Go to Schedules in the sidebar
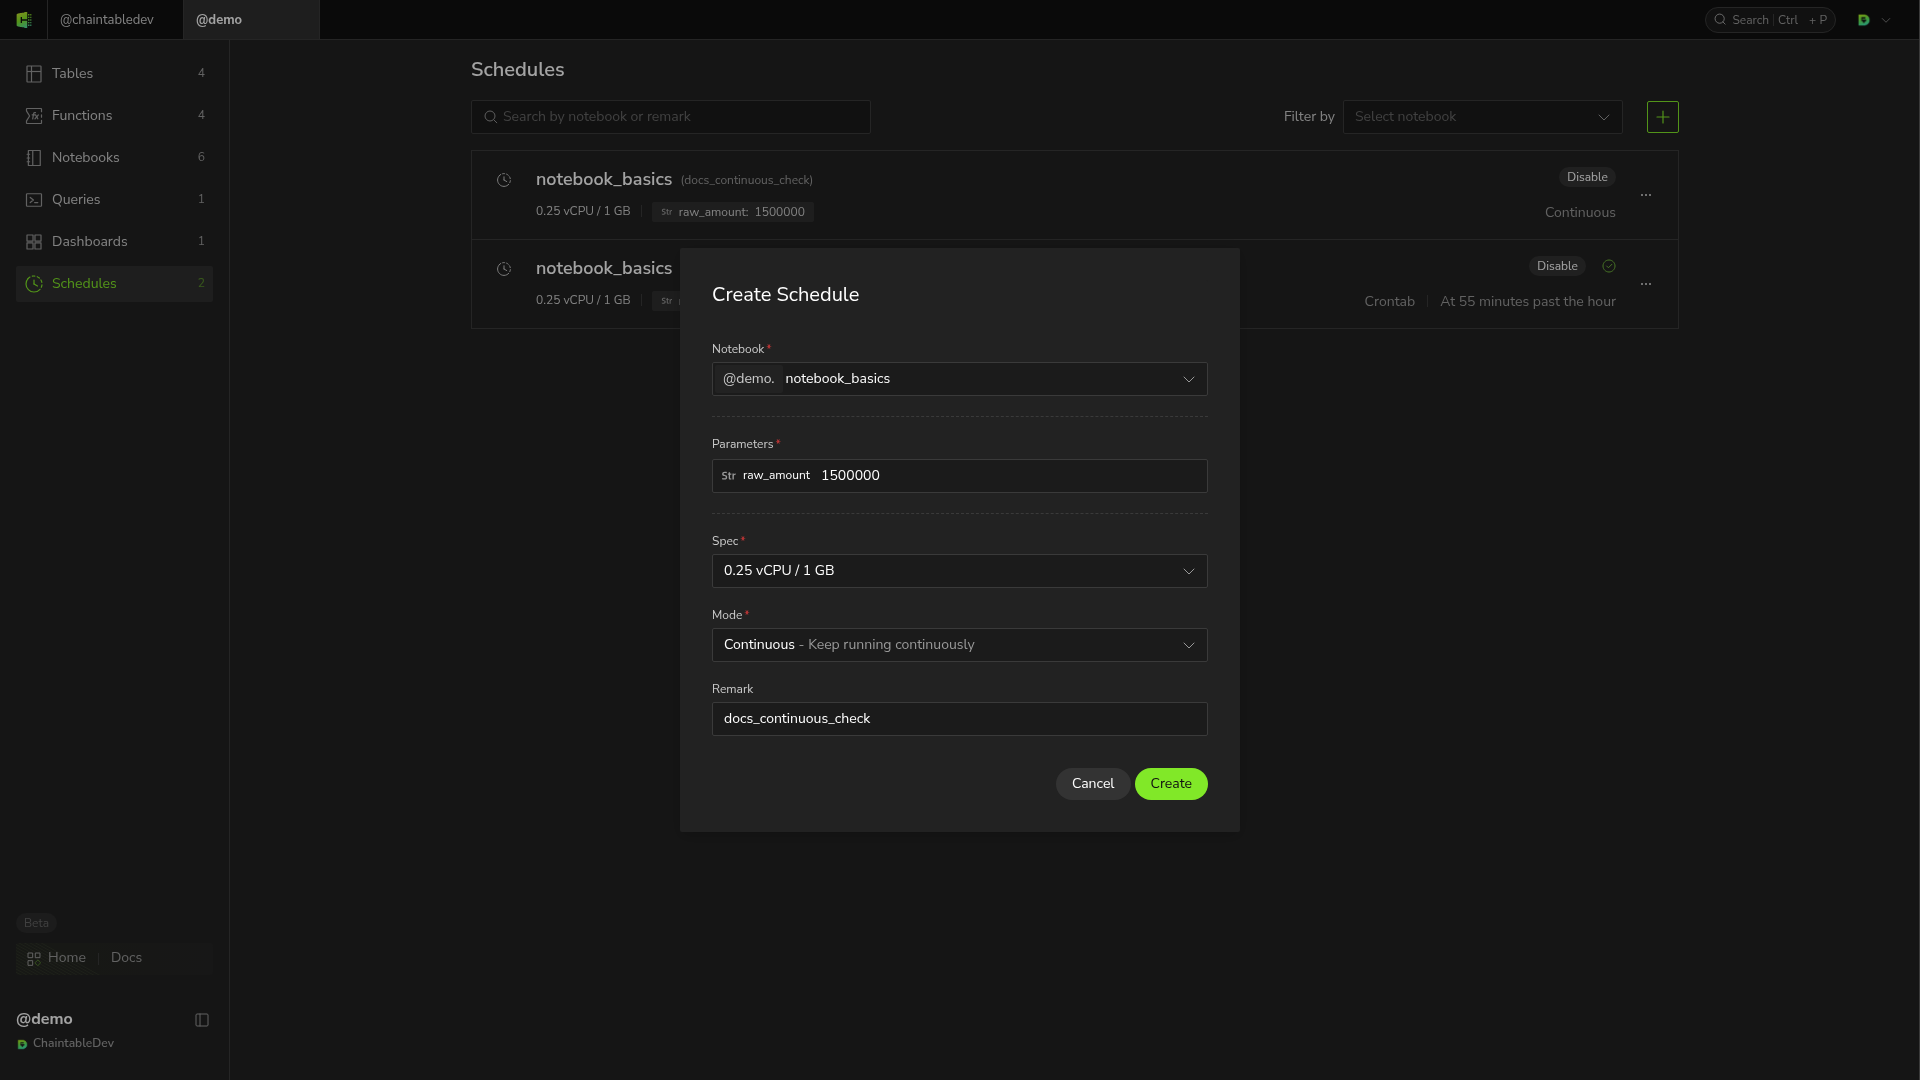 [114, 284]
